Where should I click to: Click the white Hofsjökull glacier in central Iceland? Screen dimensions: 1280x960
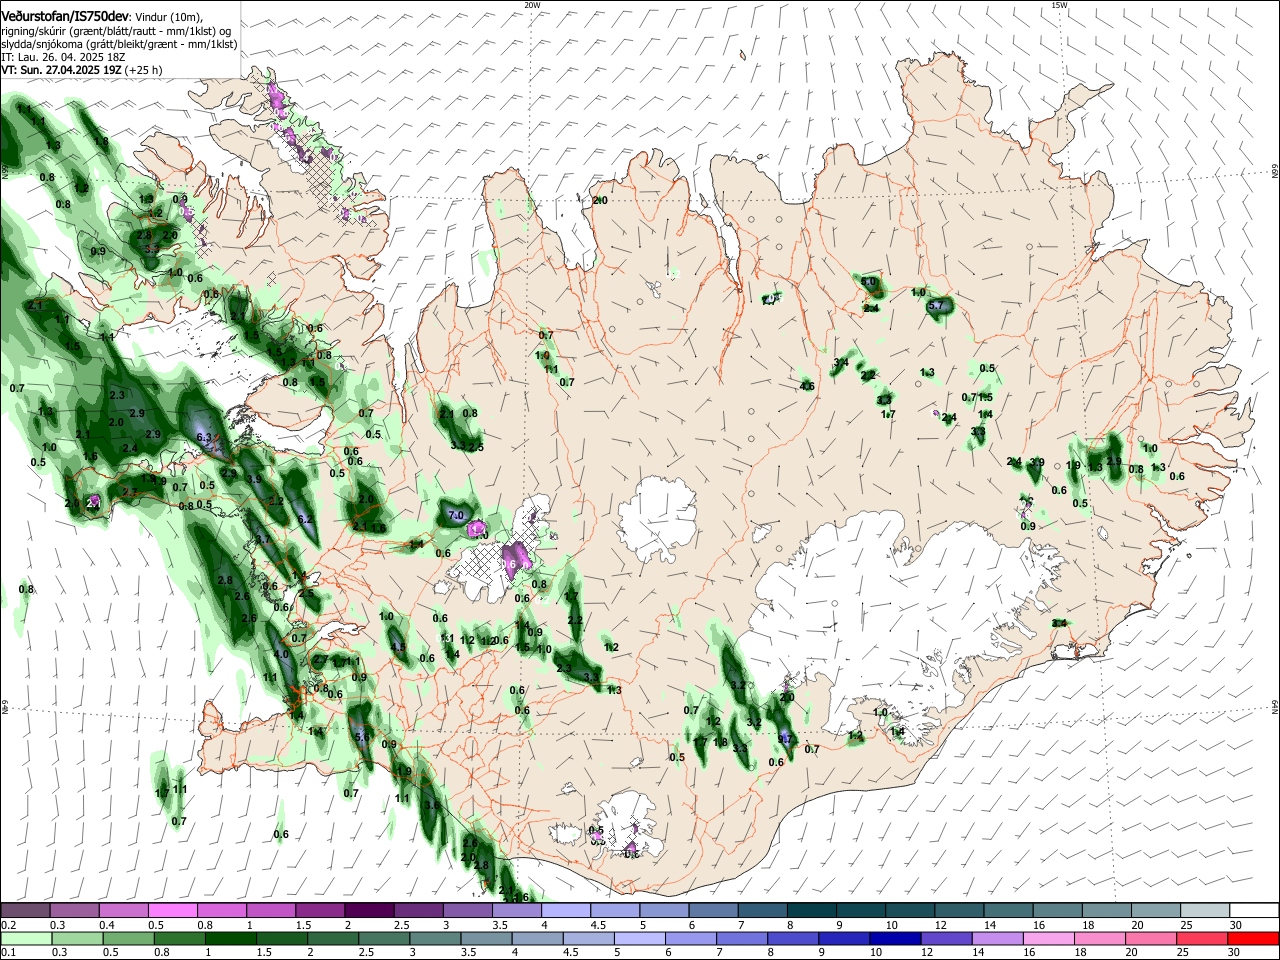tap(657, 519)
